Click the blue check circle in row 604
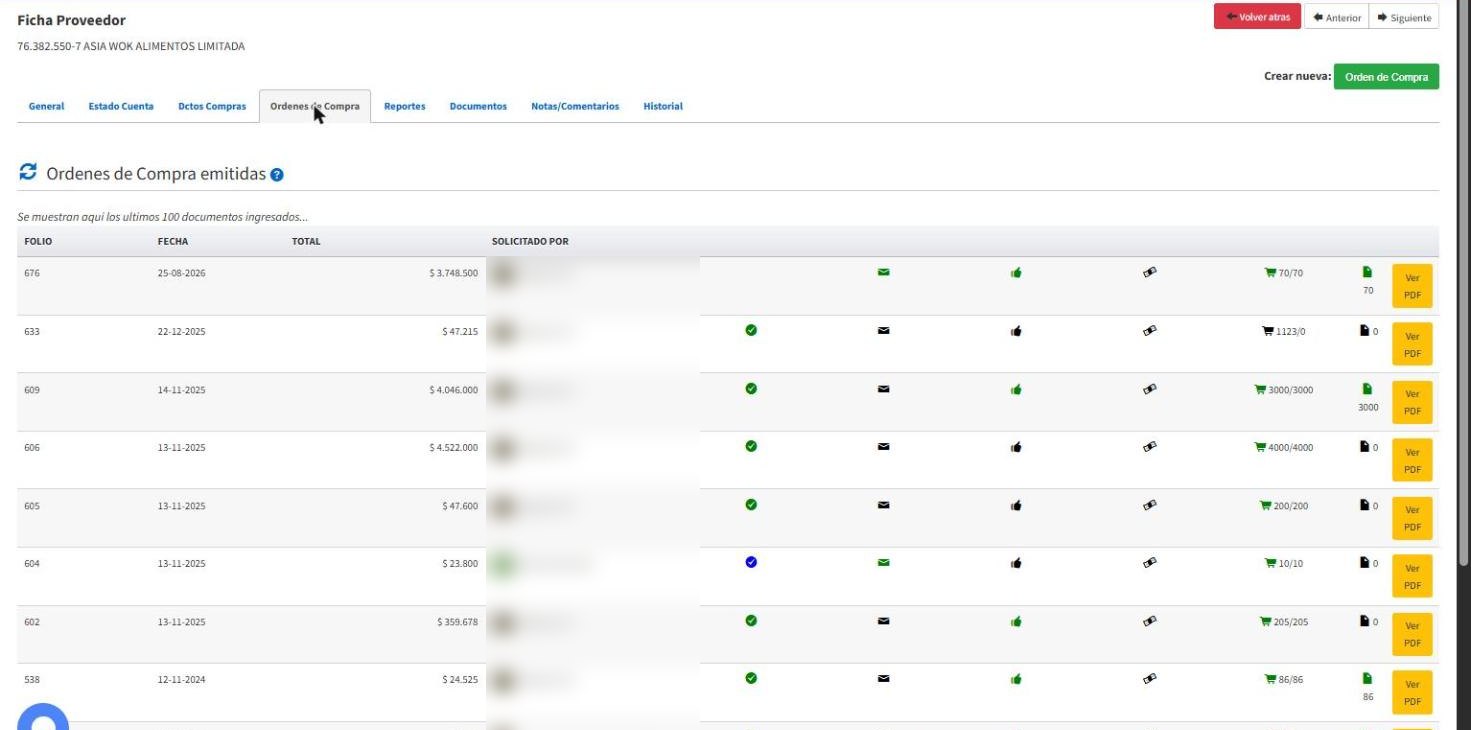This screenshot has height=730, width=1471. point(751,562)
